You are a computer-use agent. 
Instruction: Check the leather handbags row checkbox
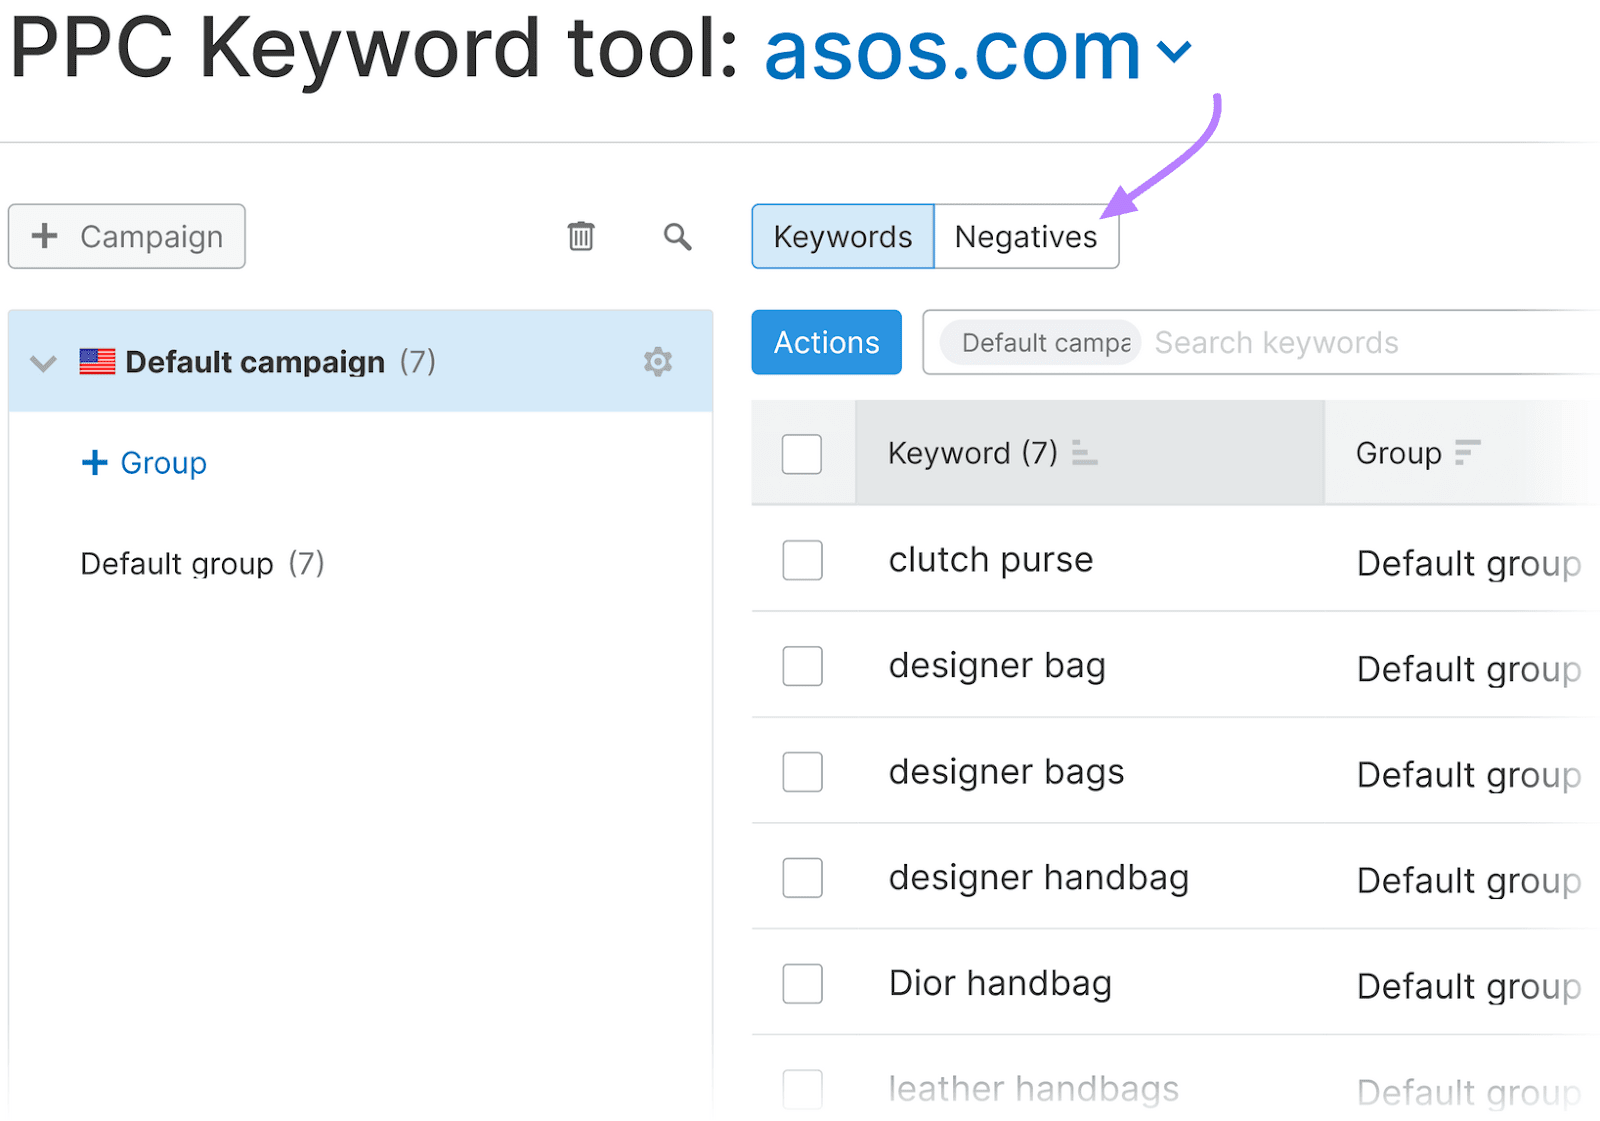pyautogui.click(x=802, y=1089)
